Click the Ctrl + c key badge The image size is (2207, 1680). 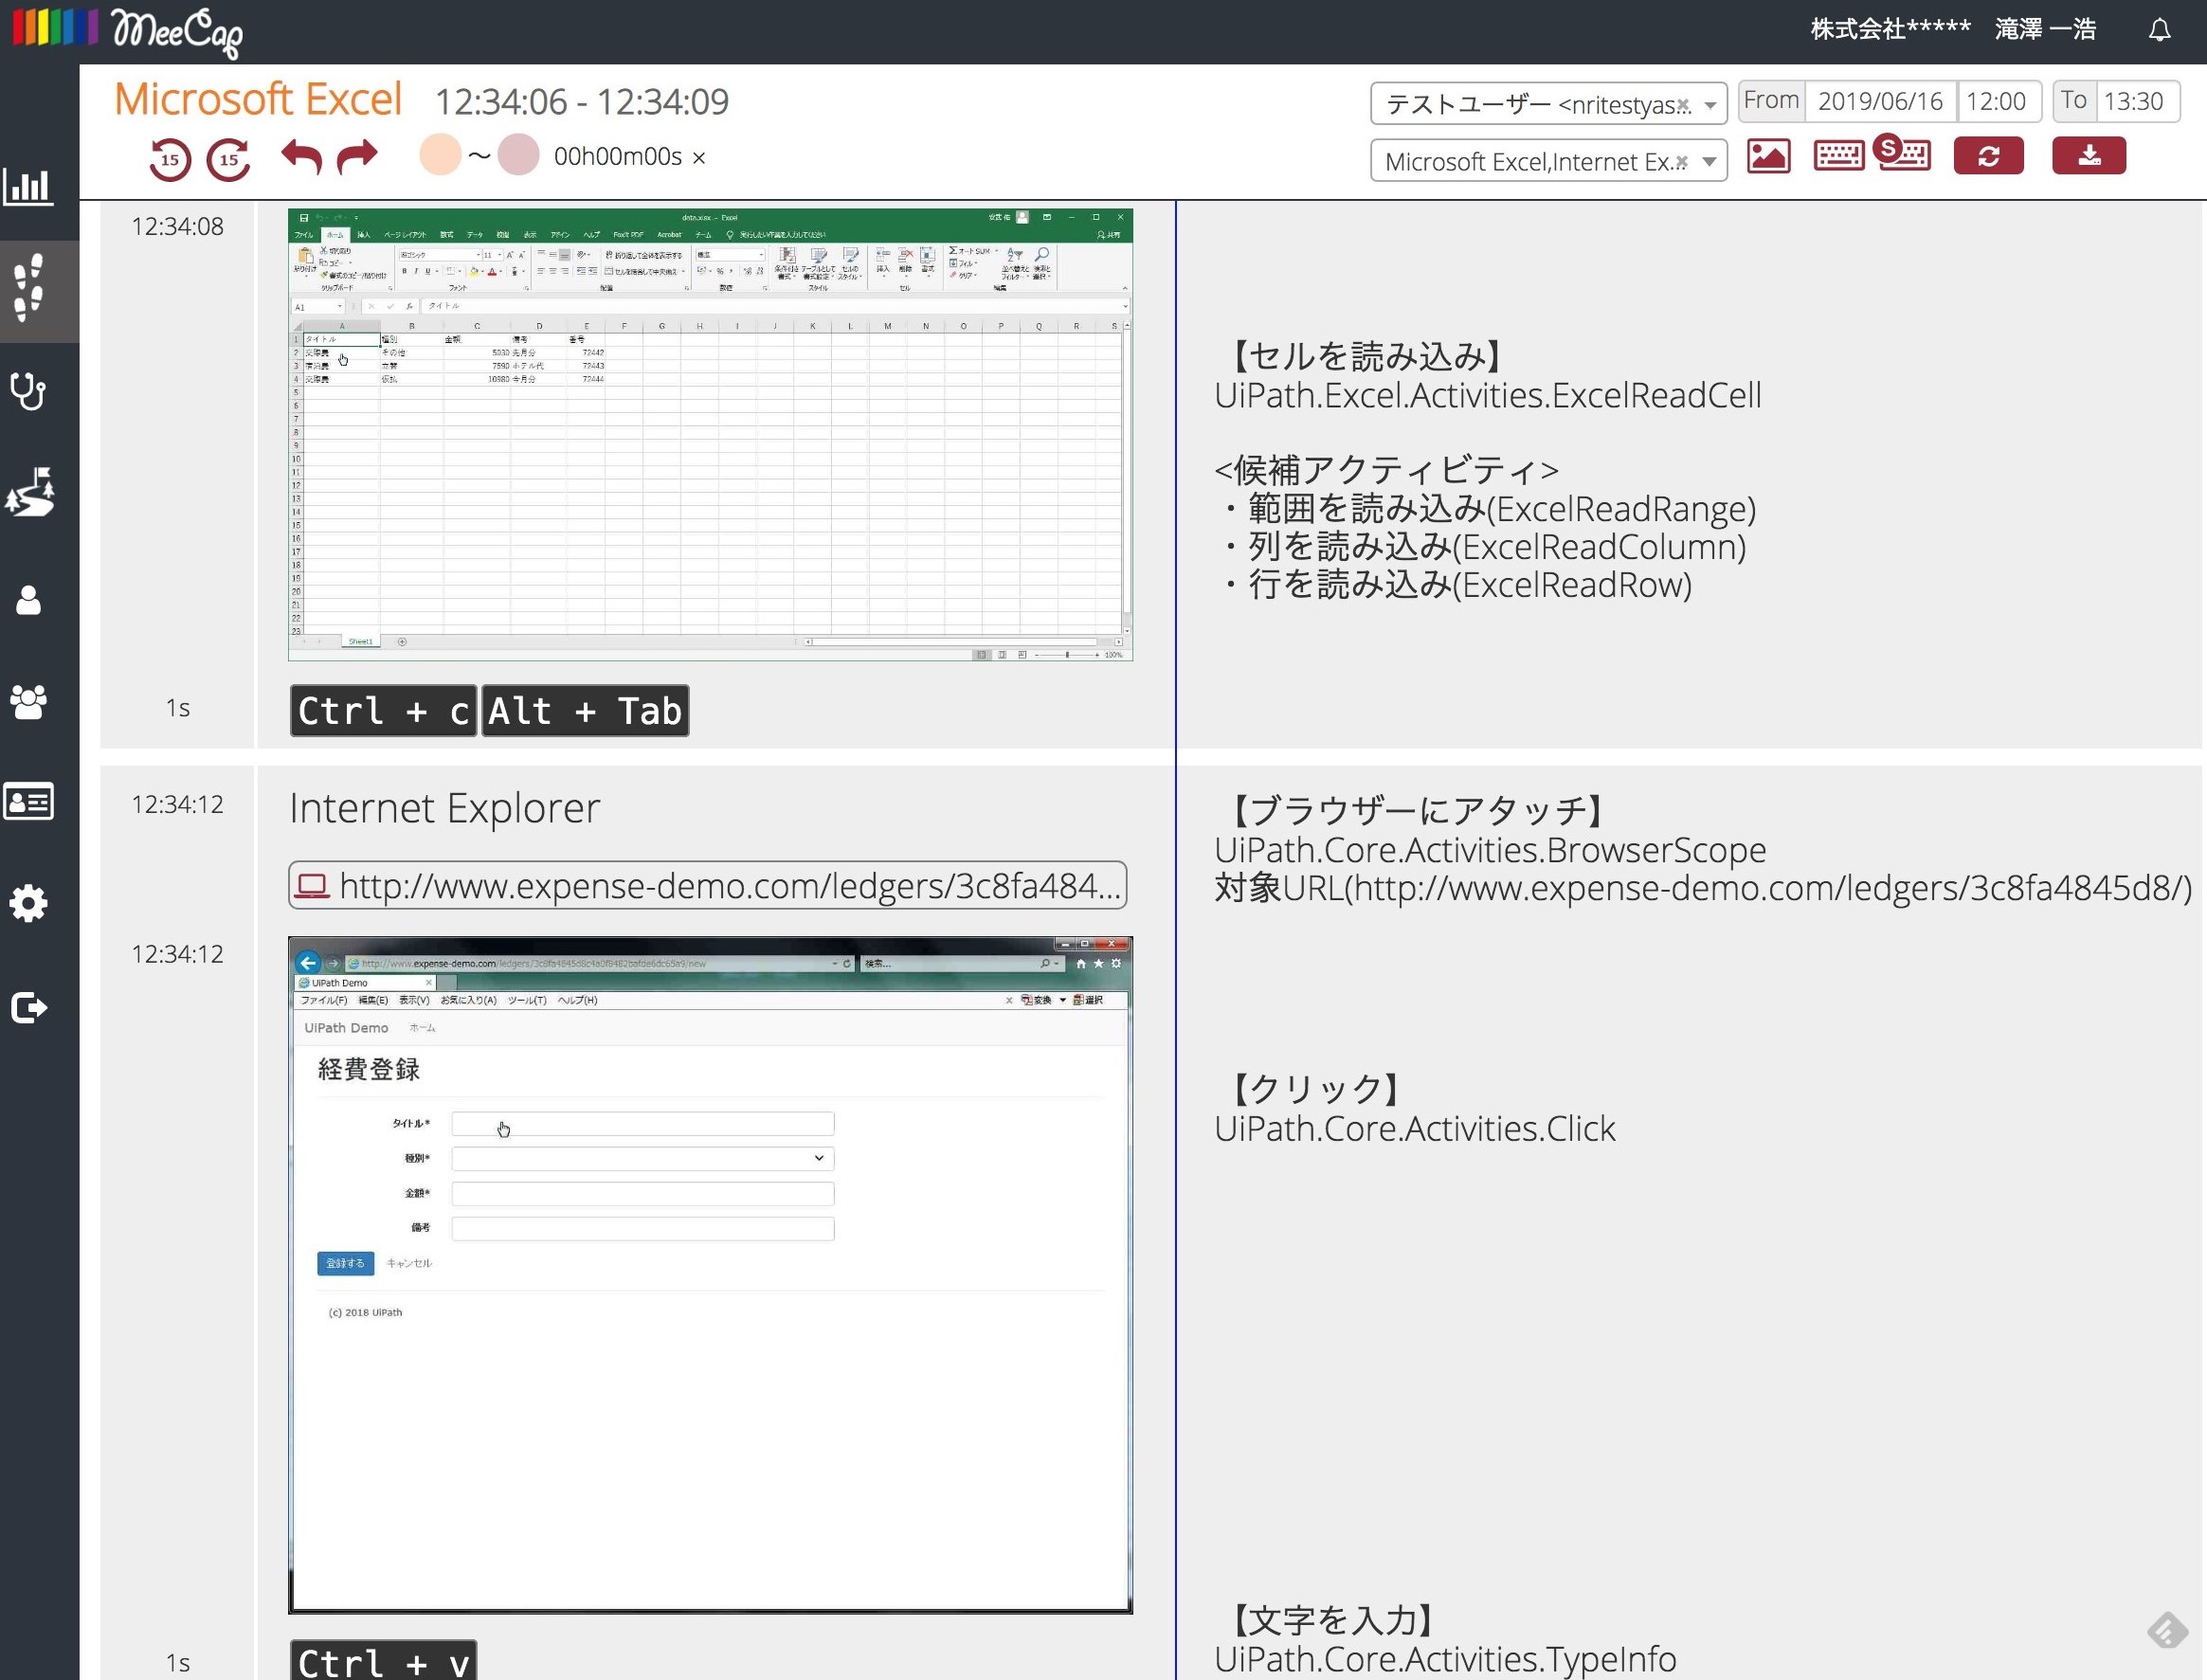[383, 711]
